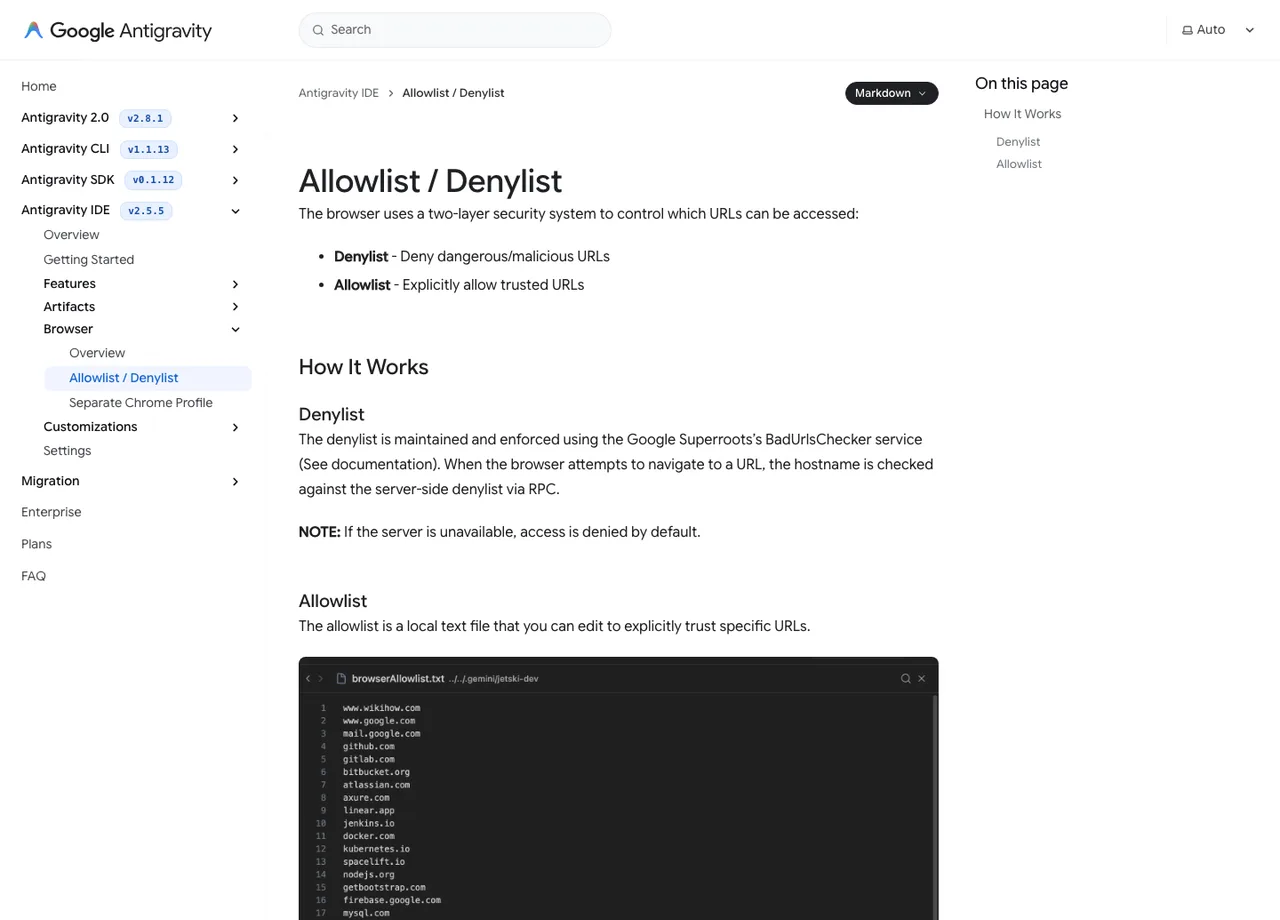The image size is (1280, 920).
Task: Click the Auto theme laptop icon
Action: [x=1187, y=30]
